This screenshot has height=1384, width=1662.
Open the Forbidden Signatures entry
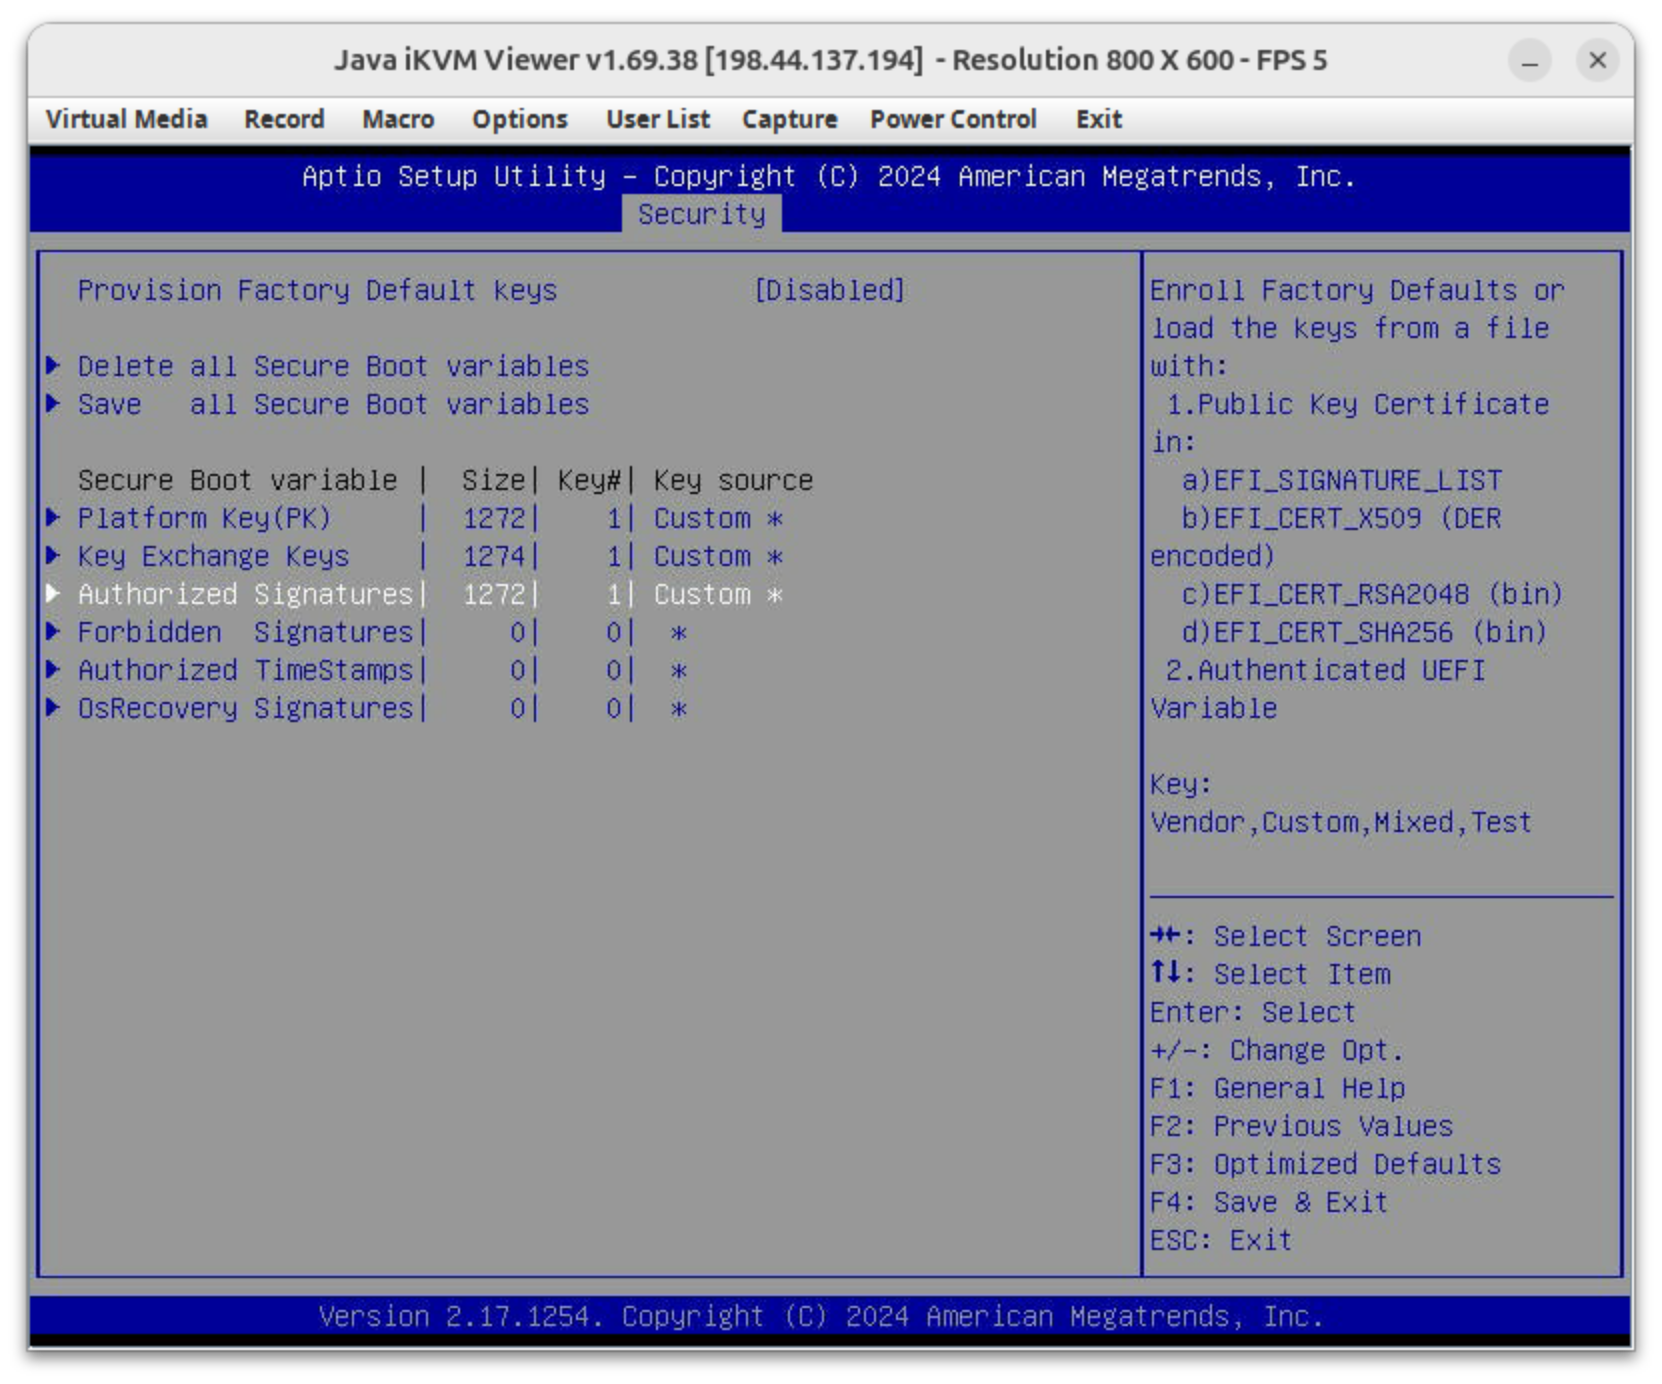pyautogui.click(x=245, y=632)
